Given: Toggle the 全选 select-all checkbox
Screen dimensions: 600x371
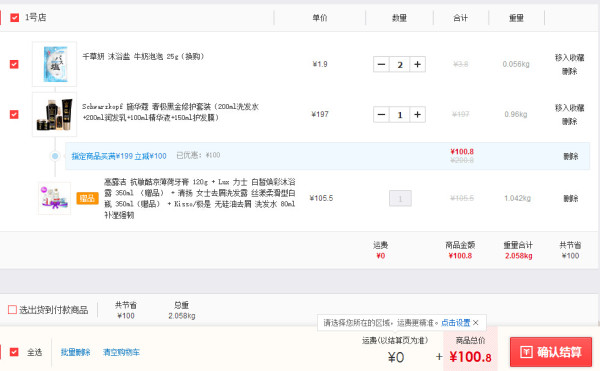Looking at the screenshot, I should (14, 352).
